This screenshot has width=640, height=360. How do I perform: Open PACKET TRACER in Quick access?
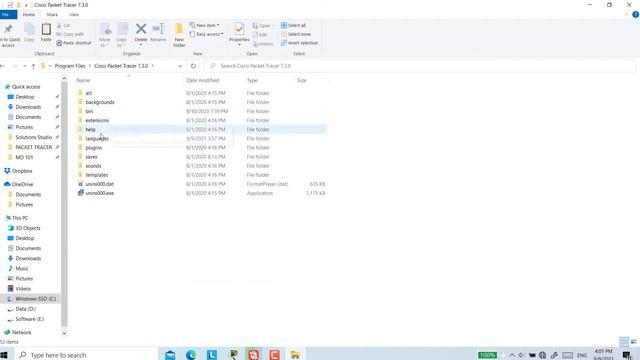[33, 147]
